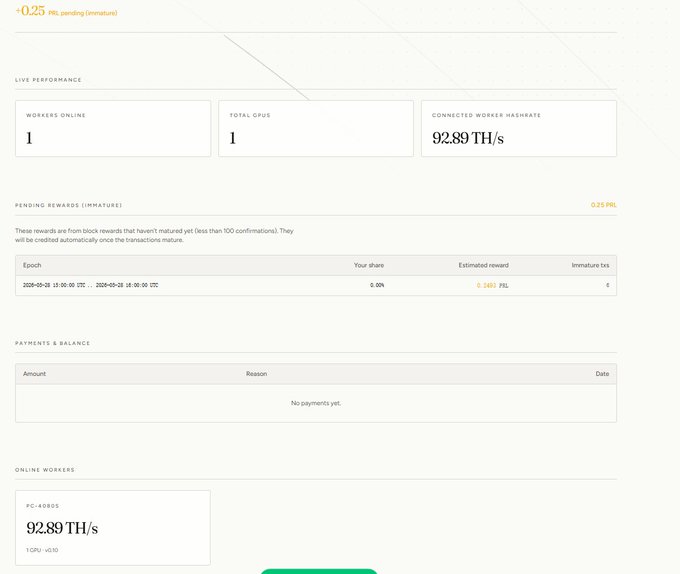The width and height of the screenshot is (680, 574).
Task: Click the 'CONNECTED WORKER HASHRATE' label
Action: (486, 115)
